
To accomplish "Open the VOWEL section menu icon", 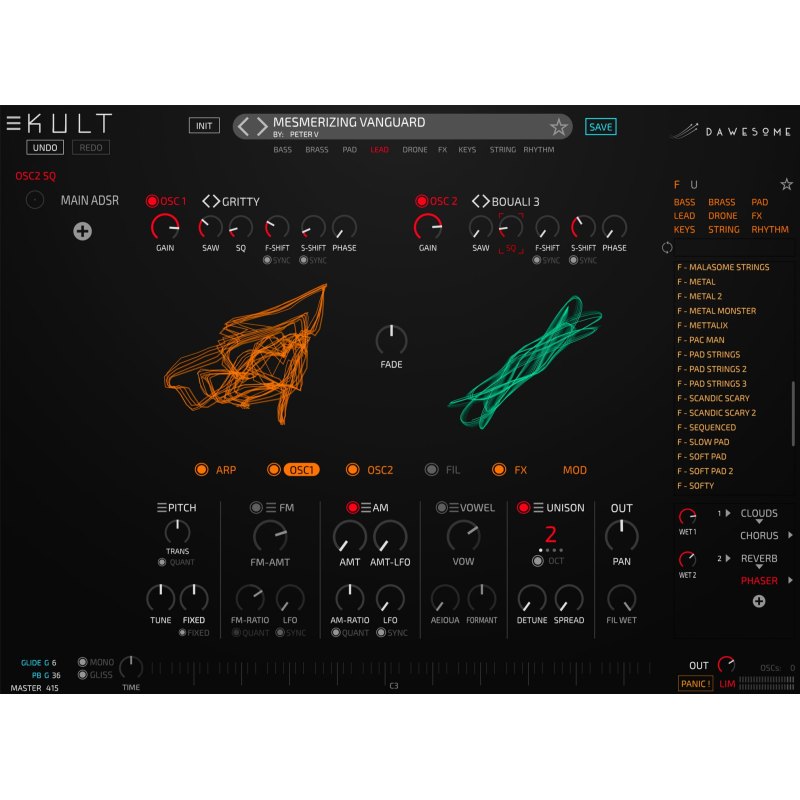I will click(x=454, y=508).
